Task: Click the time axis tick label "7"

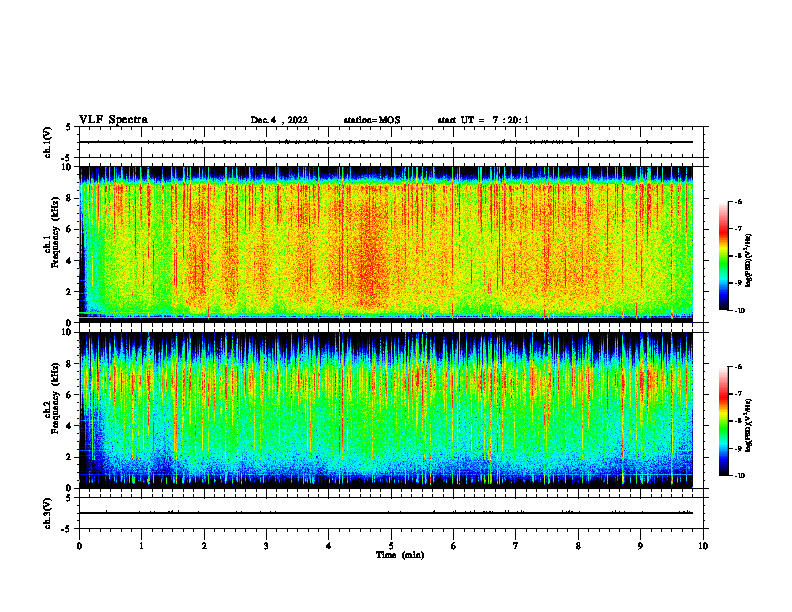Action: [x=516, y=546]
